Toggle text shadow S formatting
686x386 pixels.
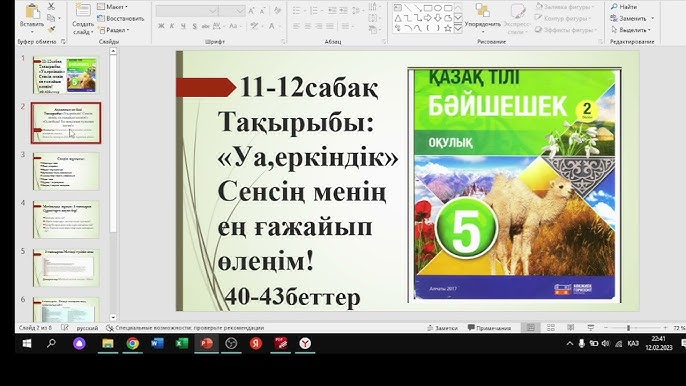click(x=194, y=26)
